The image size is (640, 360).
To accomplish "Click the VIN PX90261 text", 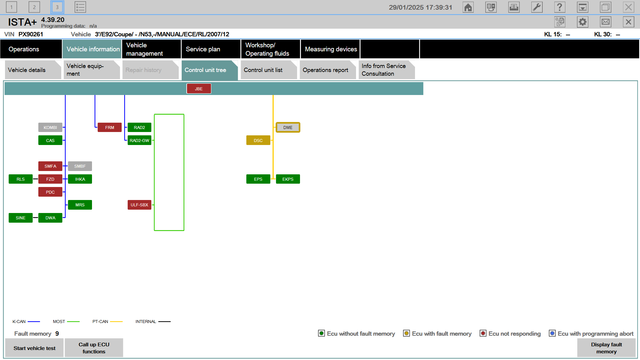I will pyautogui.click(x=24, y=34).
